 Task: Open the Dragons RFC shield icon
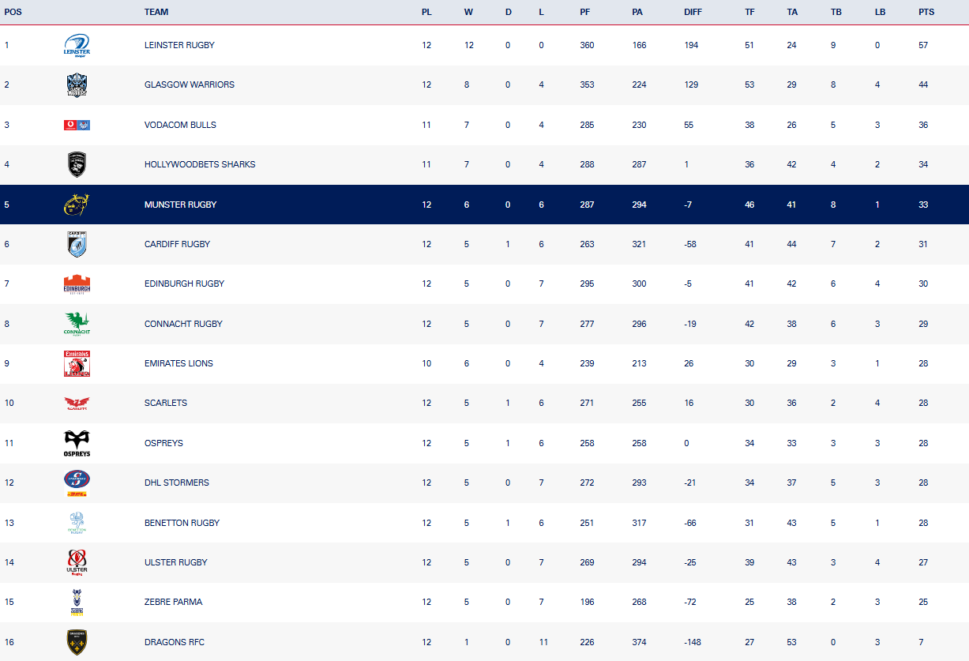tap(77, 641)
